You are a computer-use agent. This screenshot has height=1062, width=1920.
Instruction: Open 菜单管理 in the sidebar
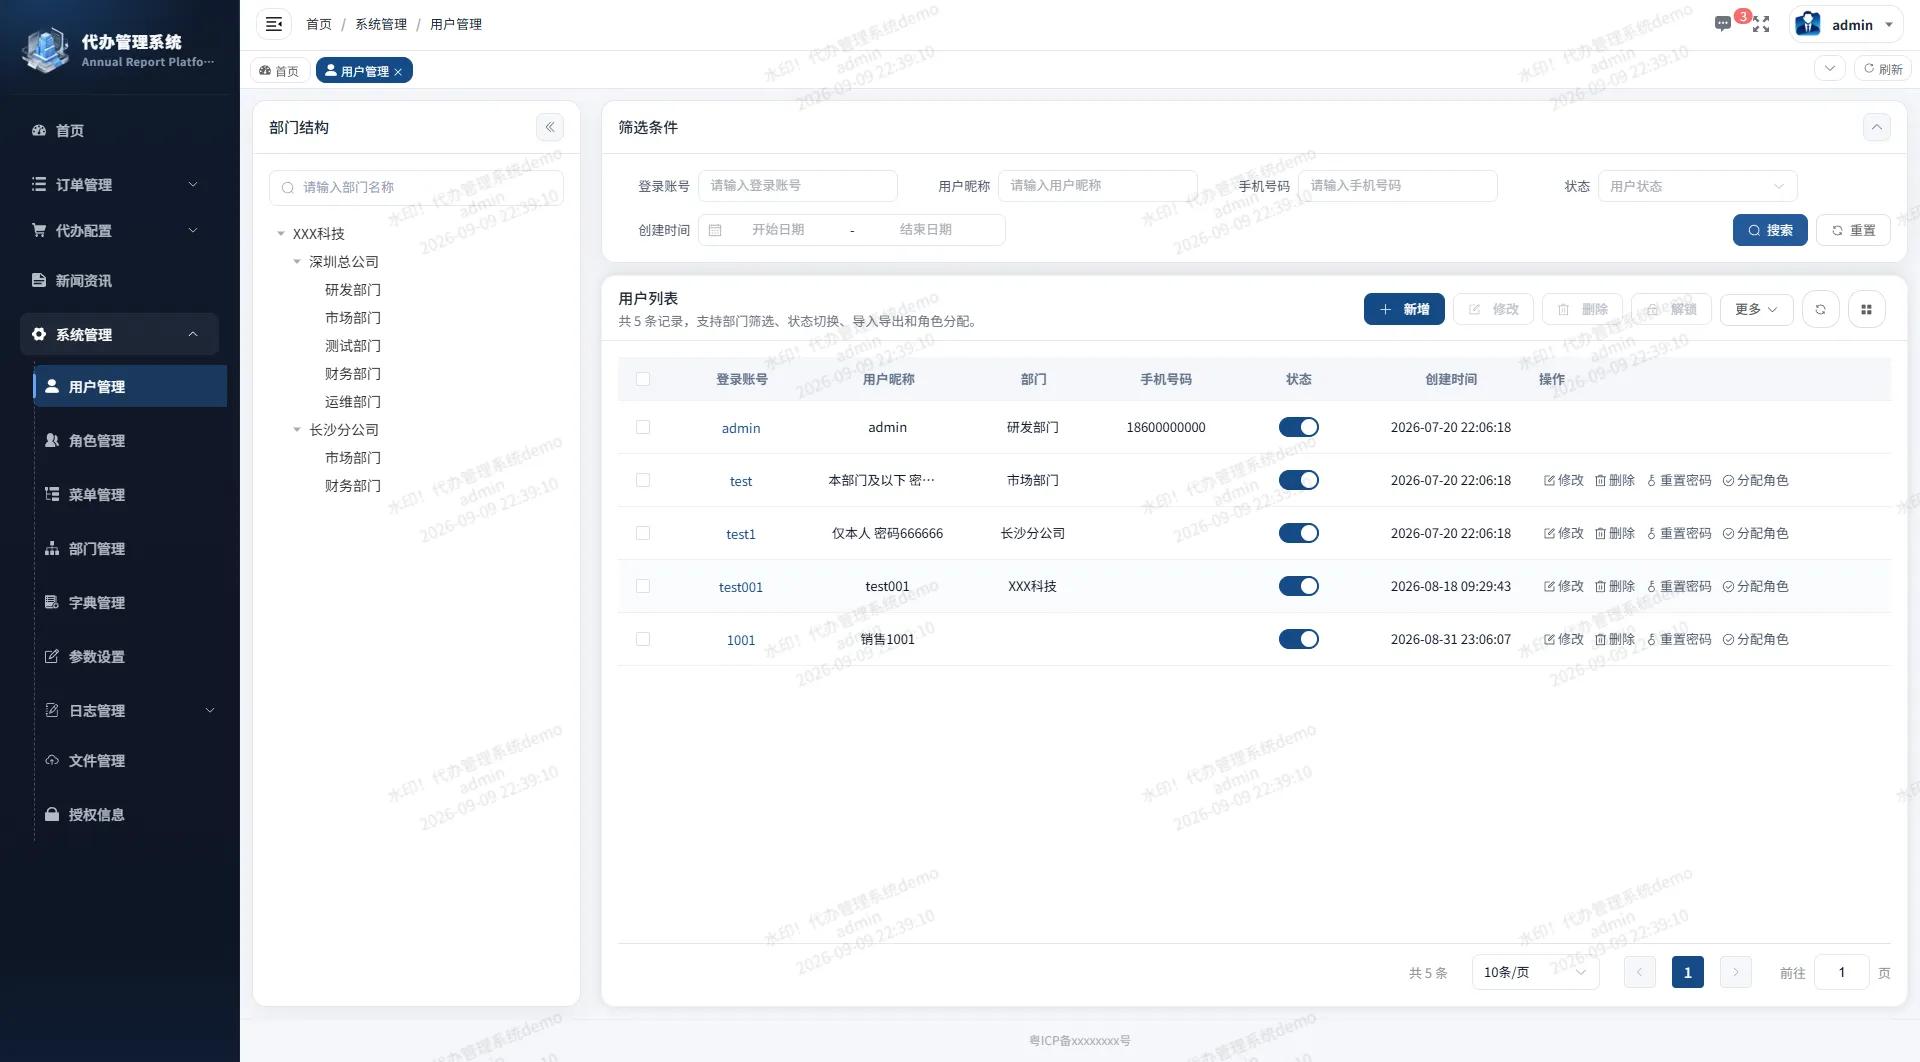click(130, 494)
